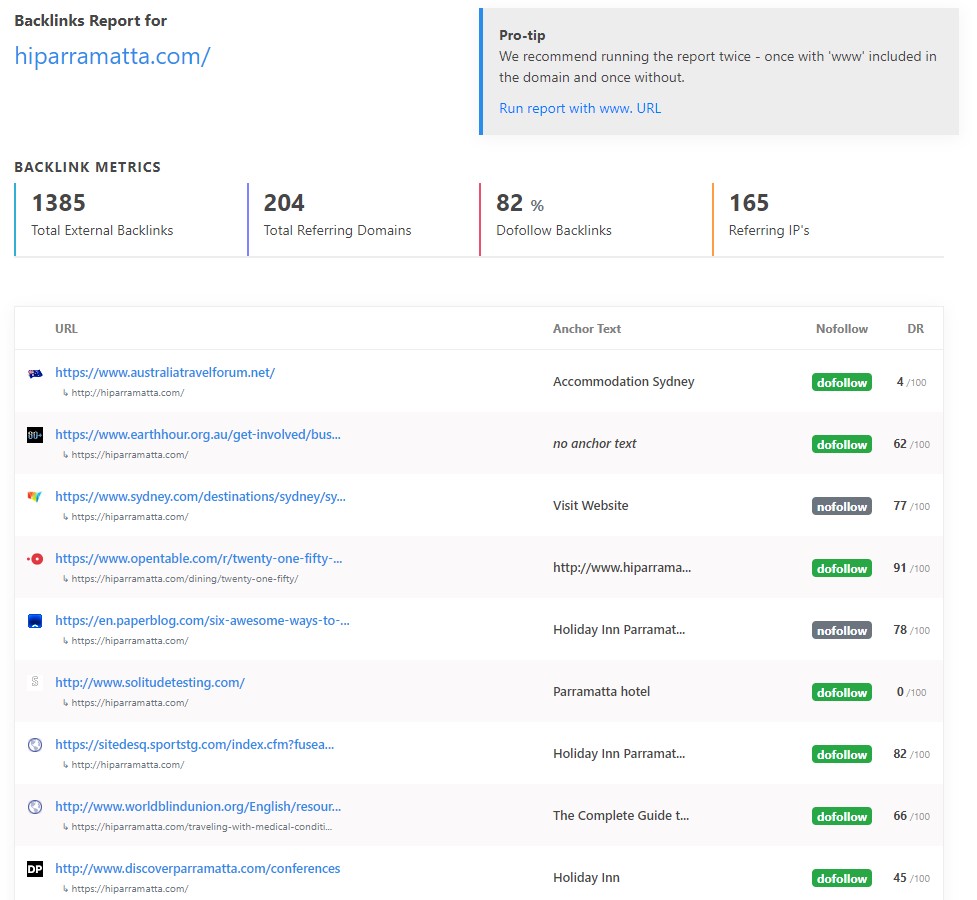Click the solitudetesting.com favicon icon
The image size is (977, 900).
[x=35, y=681]
